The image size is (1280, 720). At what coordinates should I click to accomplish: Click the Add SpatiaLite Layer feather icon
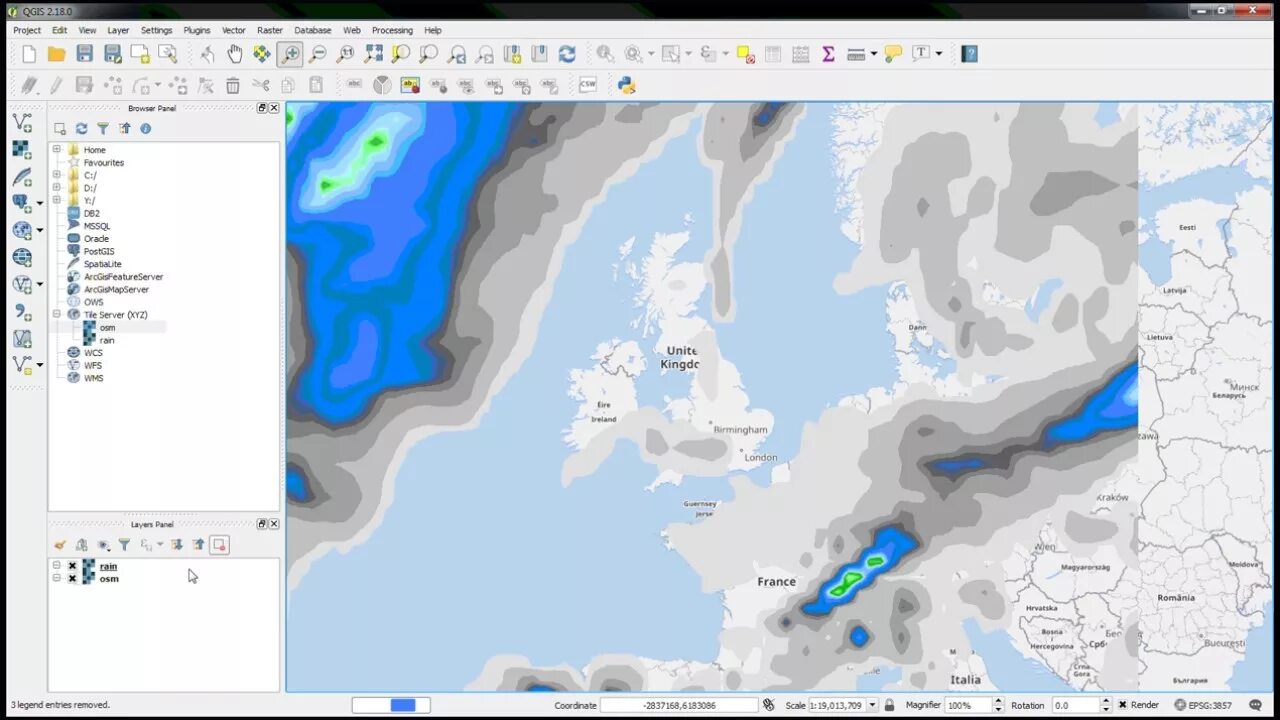click(22, 177)
